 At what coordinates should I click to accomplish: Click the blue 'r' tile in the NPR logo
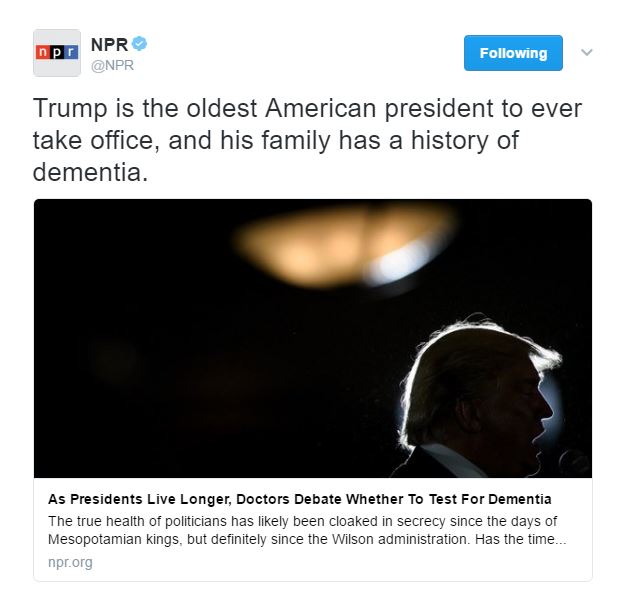pos(71,52)
